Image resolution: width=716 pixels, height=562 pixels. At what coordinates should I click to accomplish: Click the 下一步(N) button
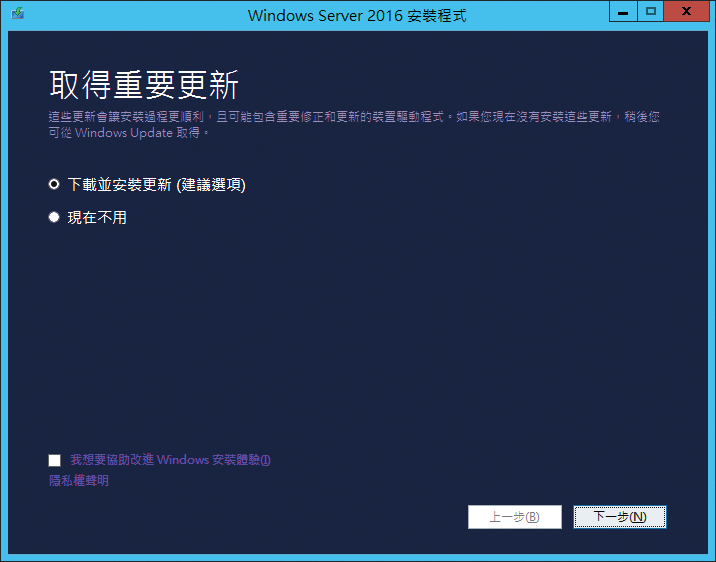pyautogui.click(x=620, y=517)
